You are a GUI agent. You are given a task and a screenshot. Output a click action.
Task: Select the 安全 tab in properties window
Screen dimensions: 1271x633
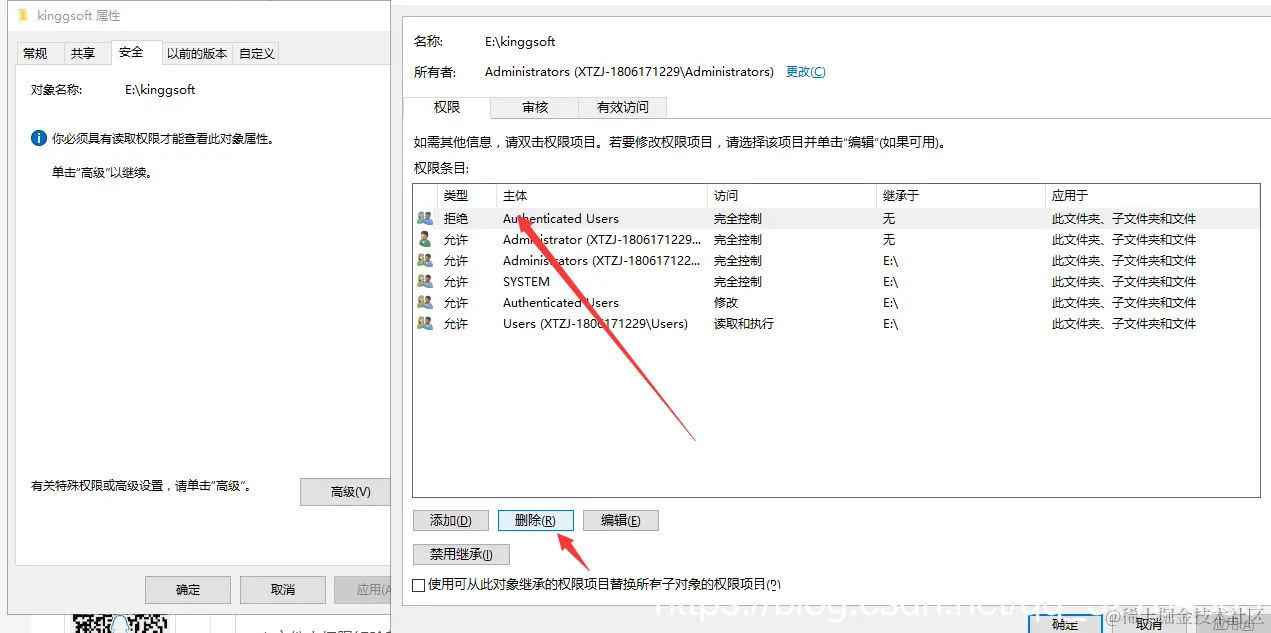click(131, 52)
